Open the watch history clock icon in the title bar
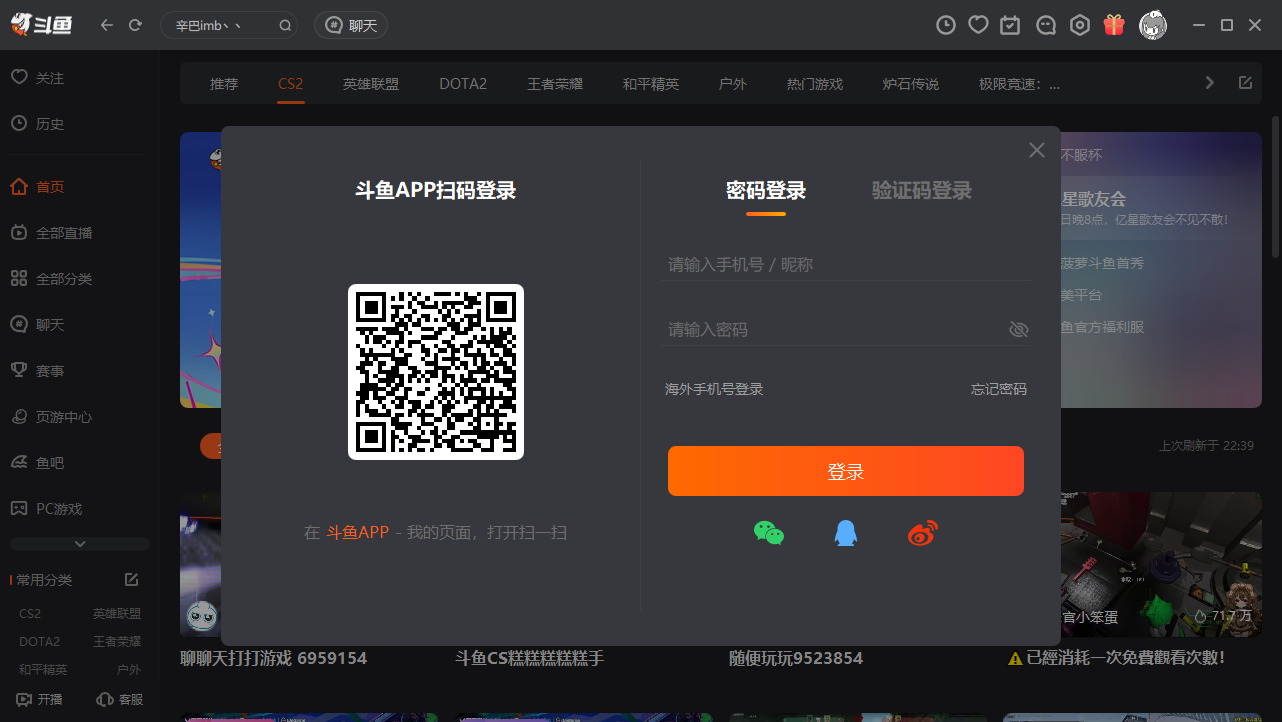Screen dimensions: 1282x722 point(945,25)
